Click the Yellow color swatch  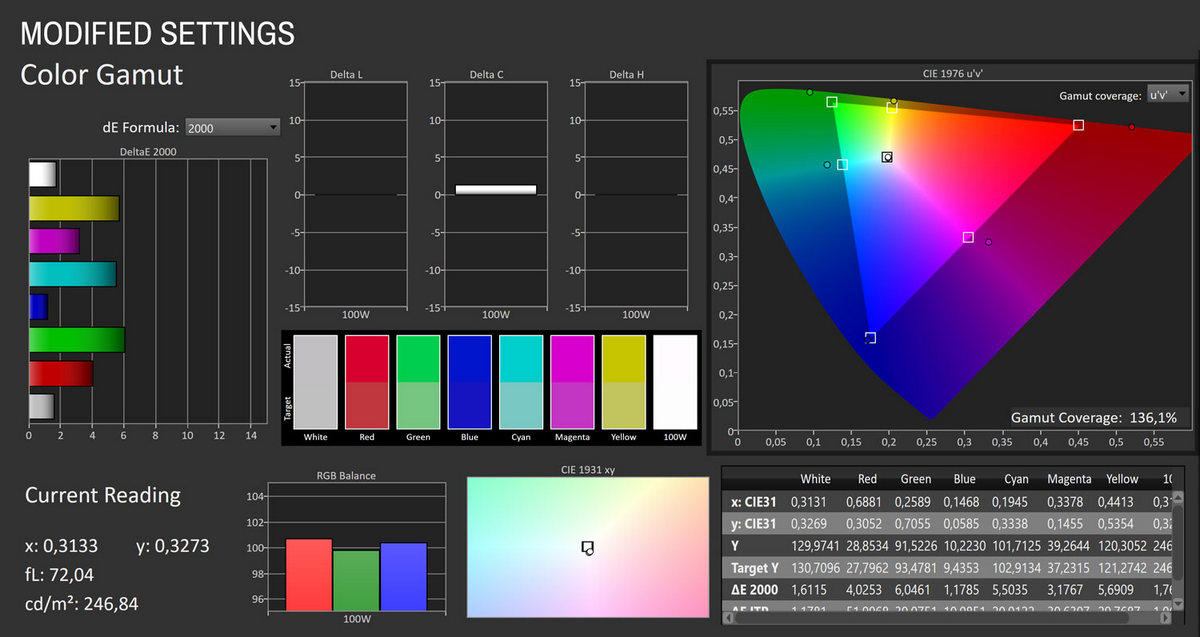(x=623, y=382)
